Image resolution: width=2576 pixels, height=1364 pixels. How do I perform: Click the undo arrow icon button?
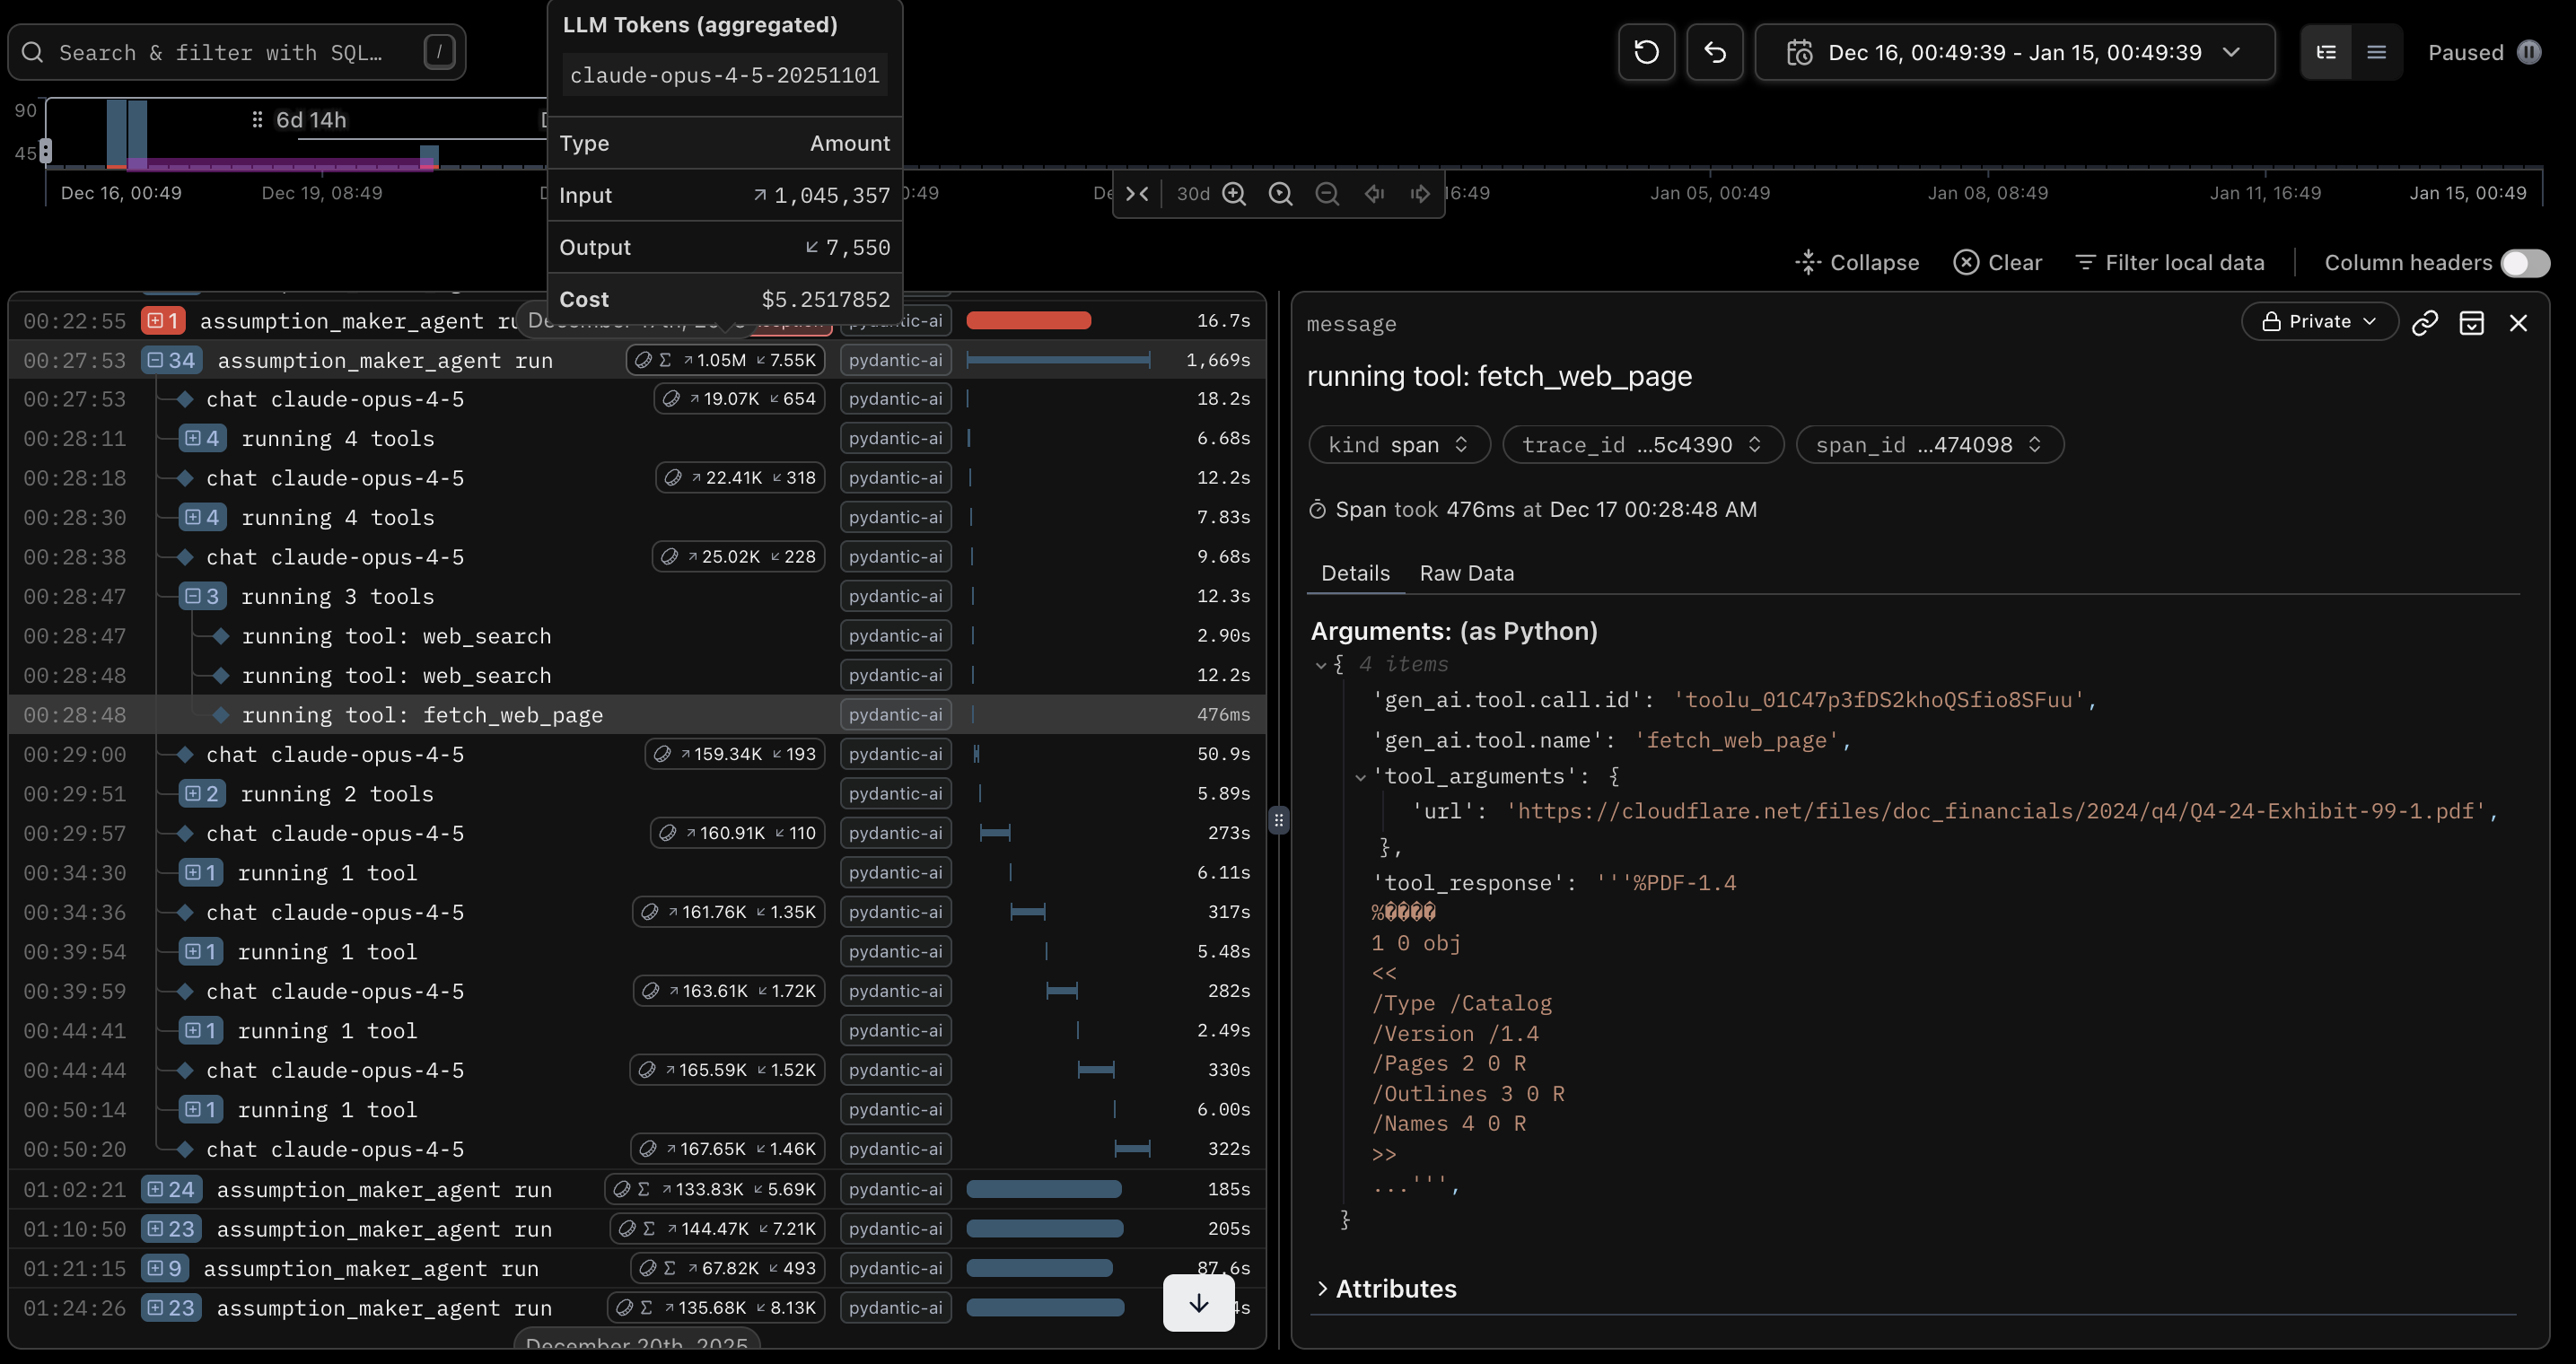coord(1714,52)
